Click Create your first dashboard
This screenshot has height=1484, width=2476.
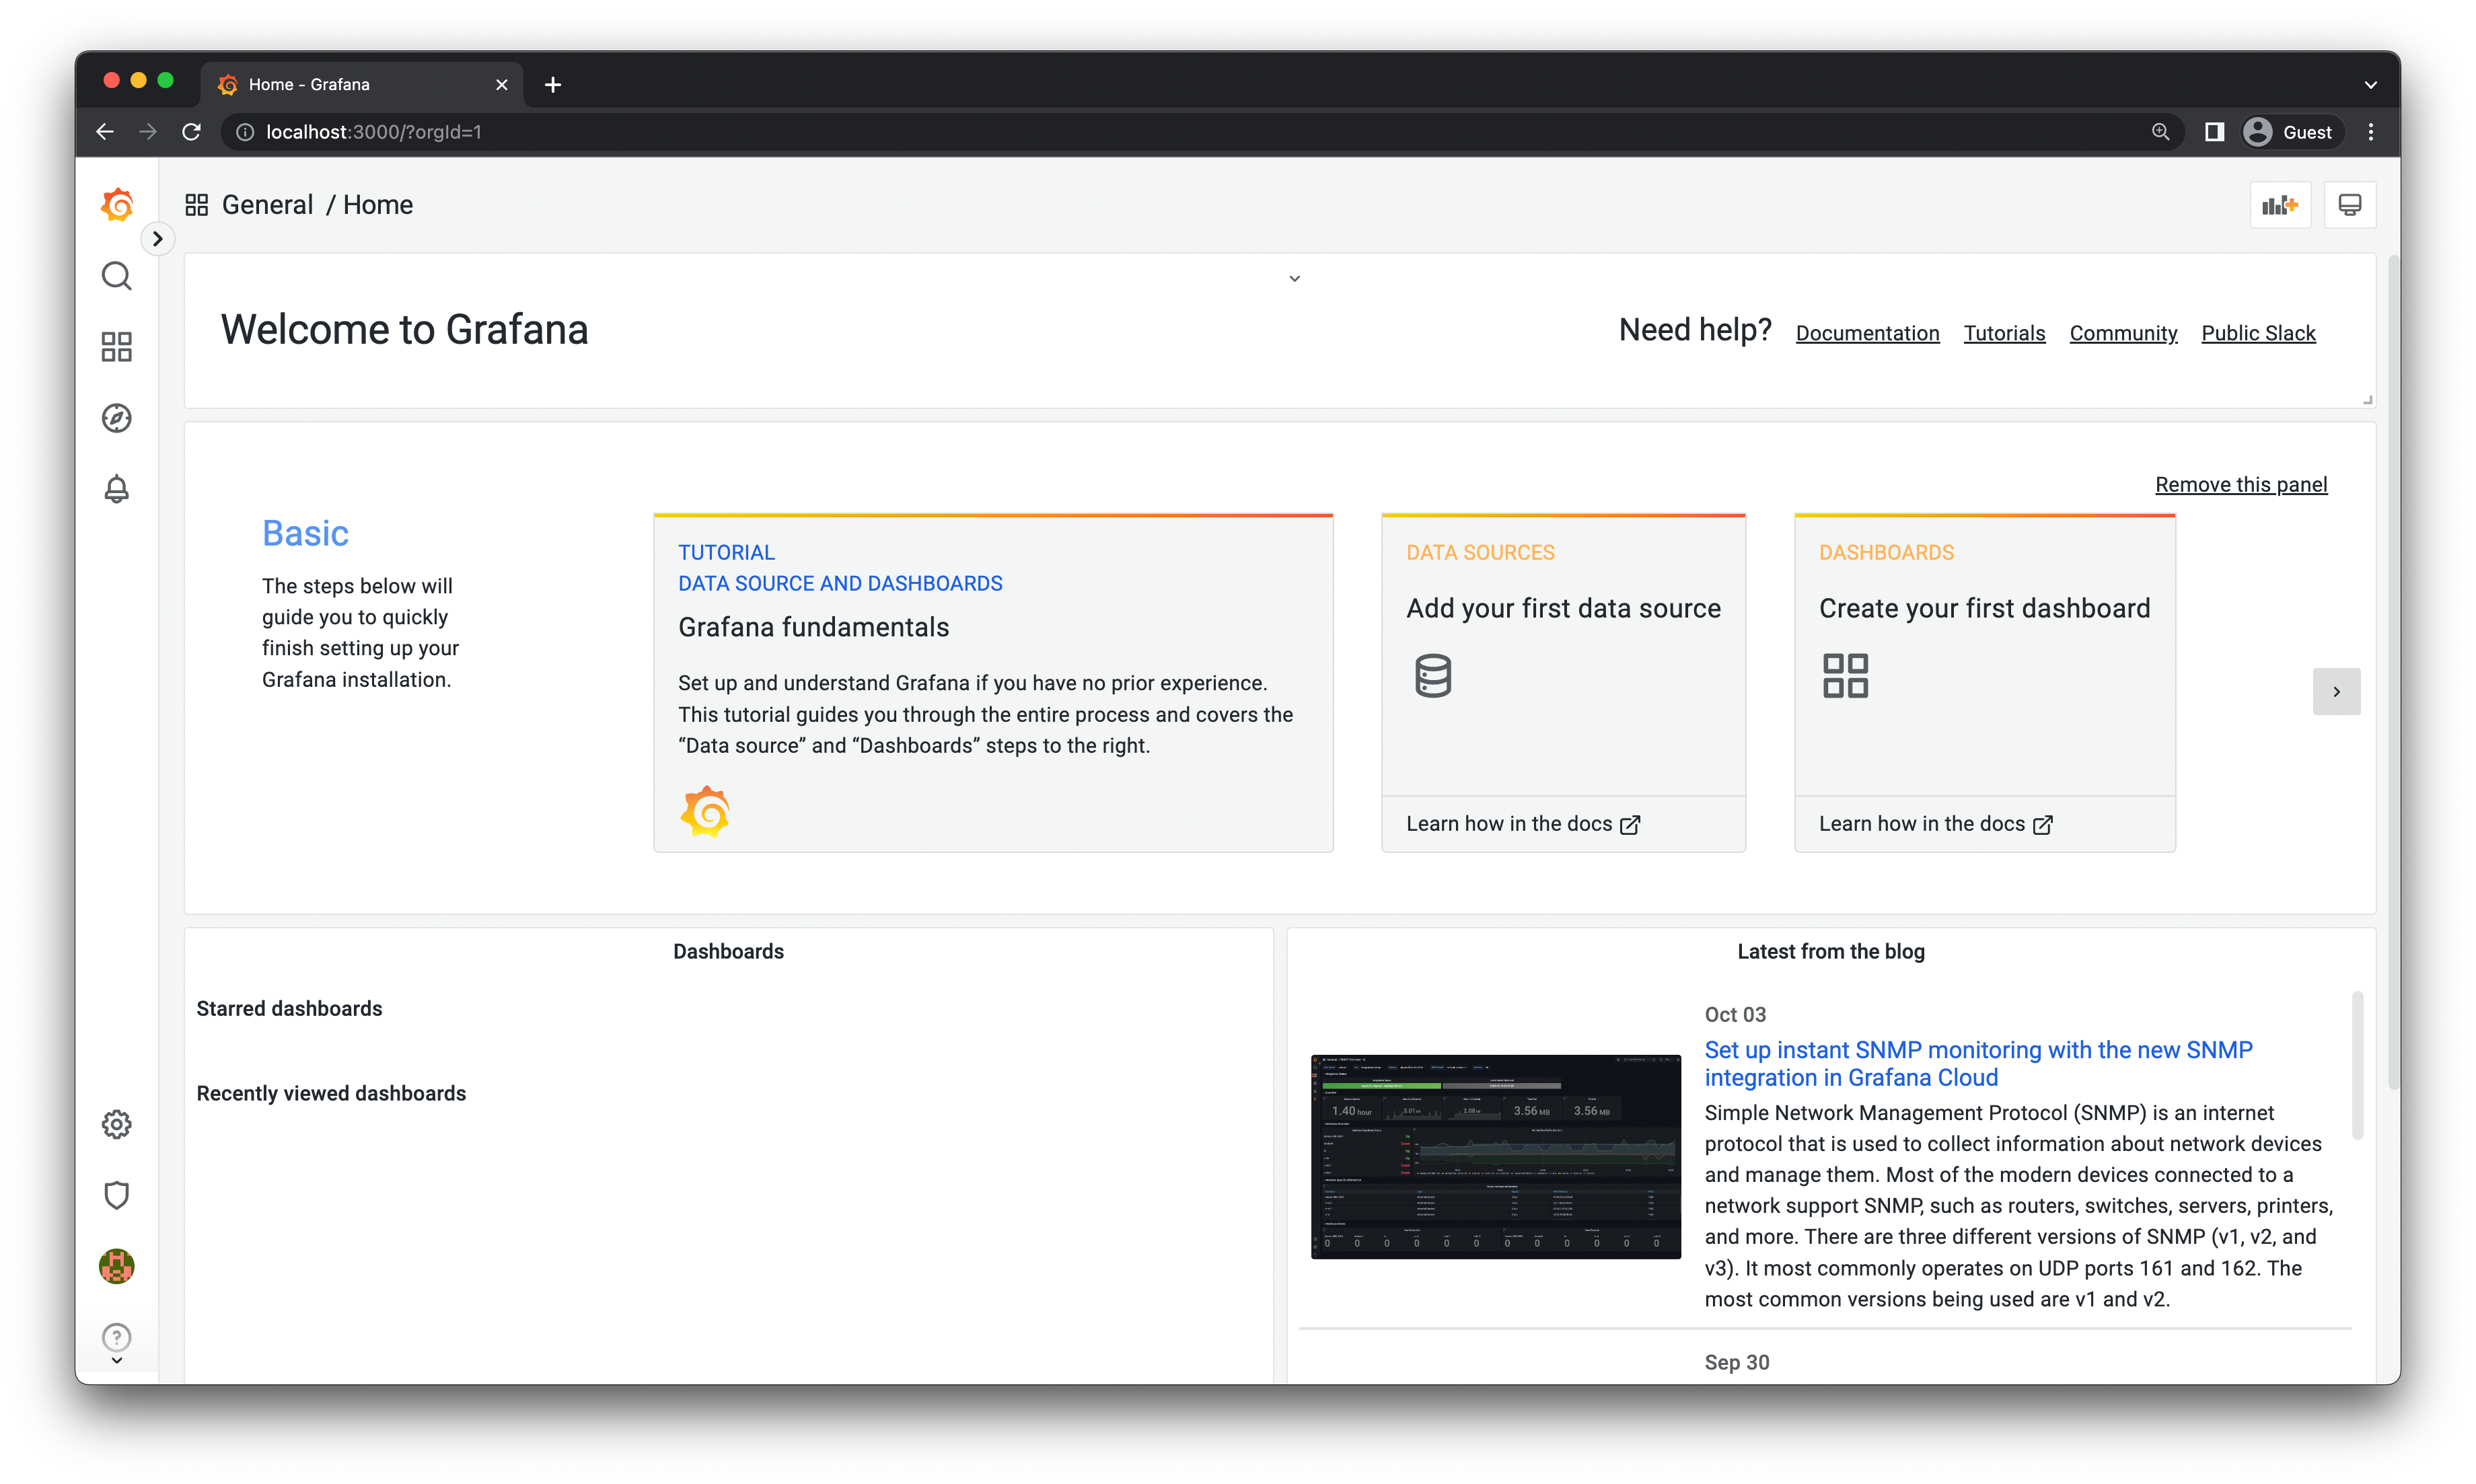tap(1984, 608)
